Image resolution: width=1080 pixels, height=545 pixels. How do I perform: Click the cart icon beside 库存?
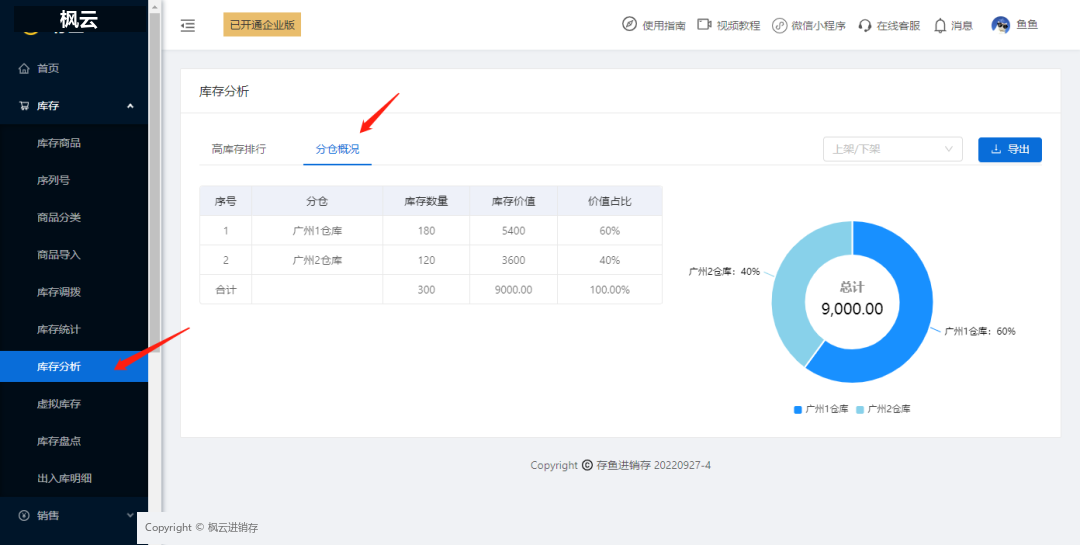pyautogui.click(x=24, y=105)
